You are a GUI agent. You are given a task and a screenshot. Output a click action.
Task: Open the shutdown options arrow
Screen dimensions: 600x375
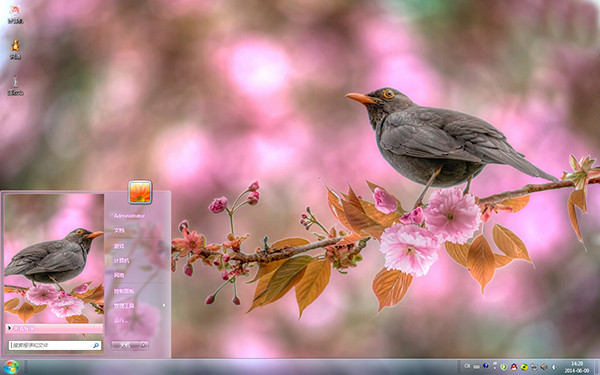click(x=144, y=345)
